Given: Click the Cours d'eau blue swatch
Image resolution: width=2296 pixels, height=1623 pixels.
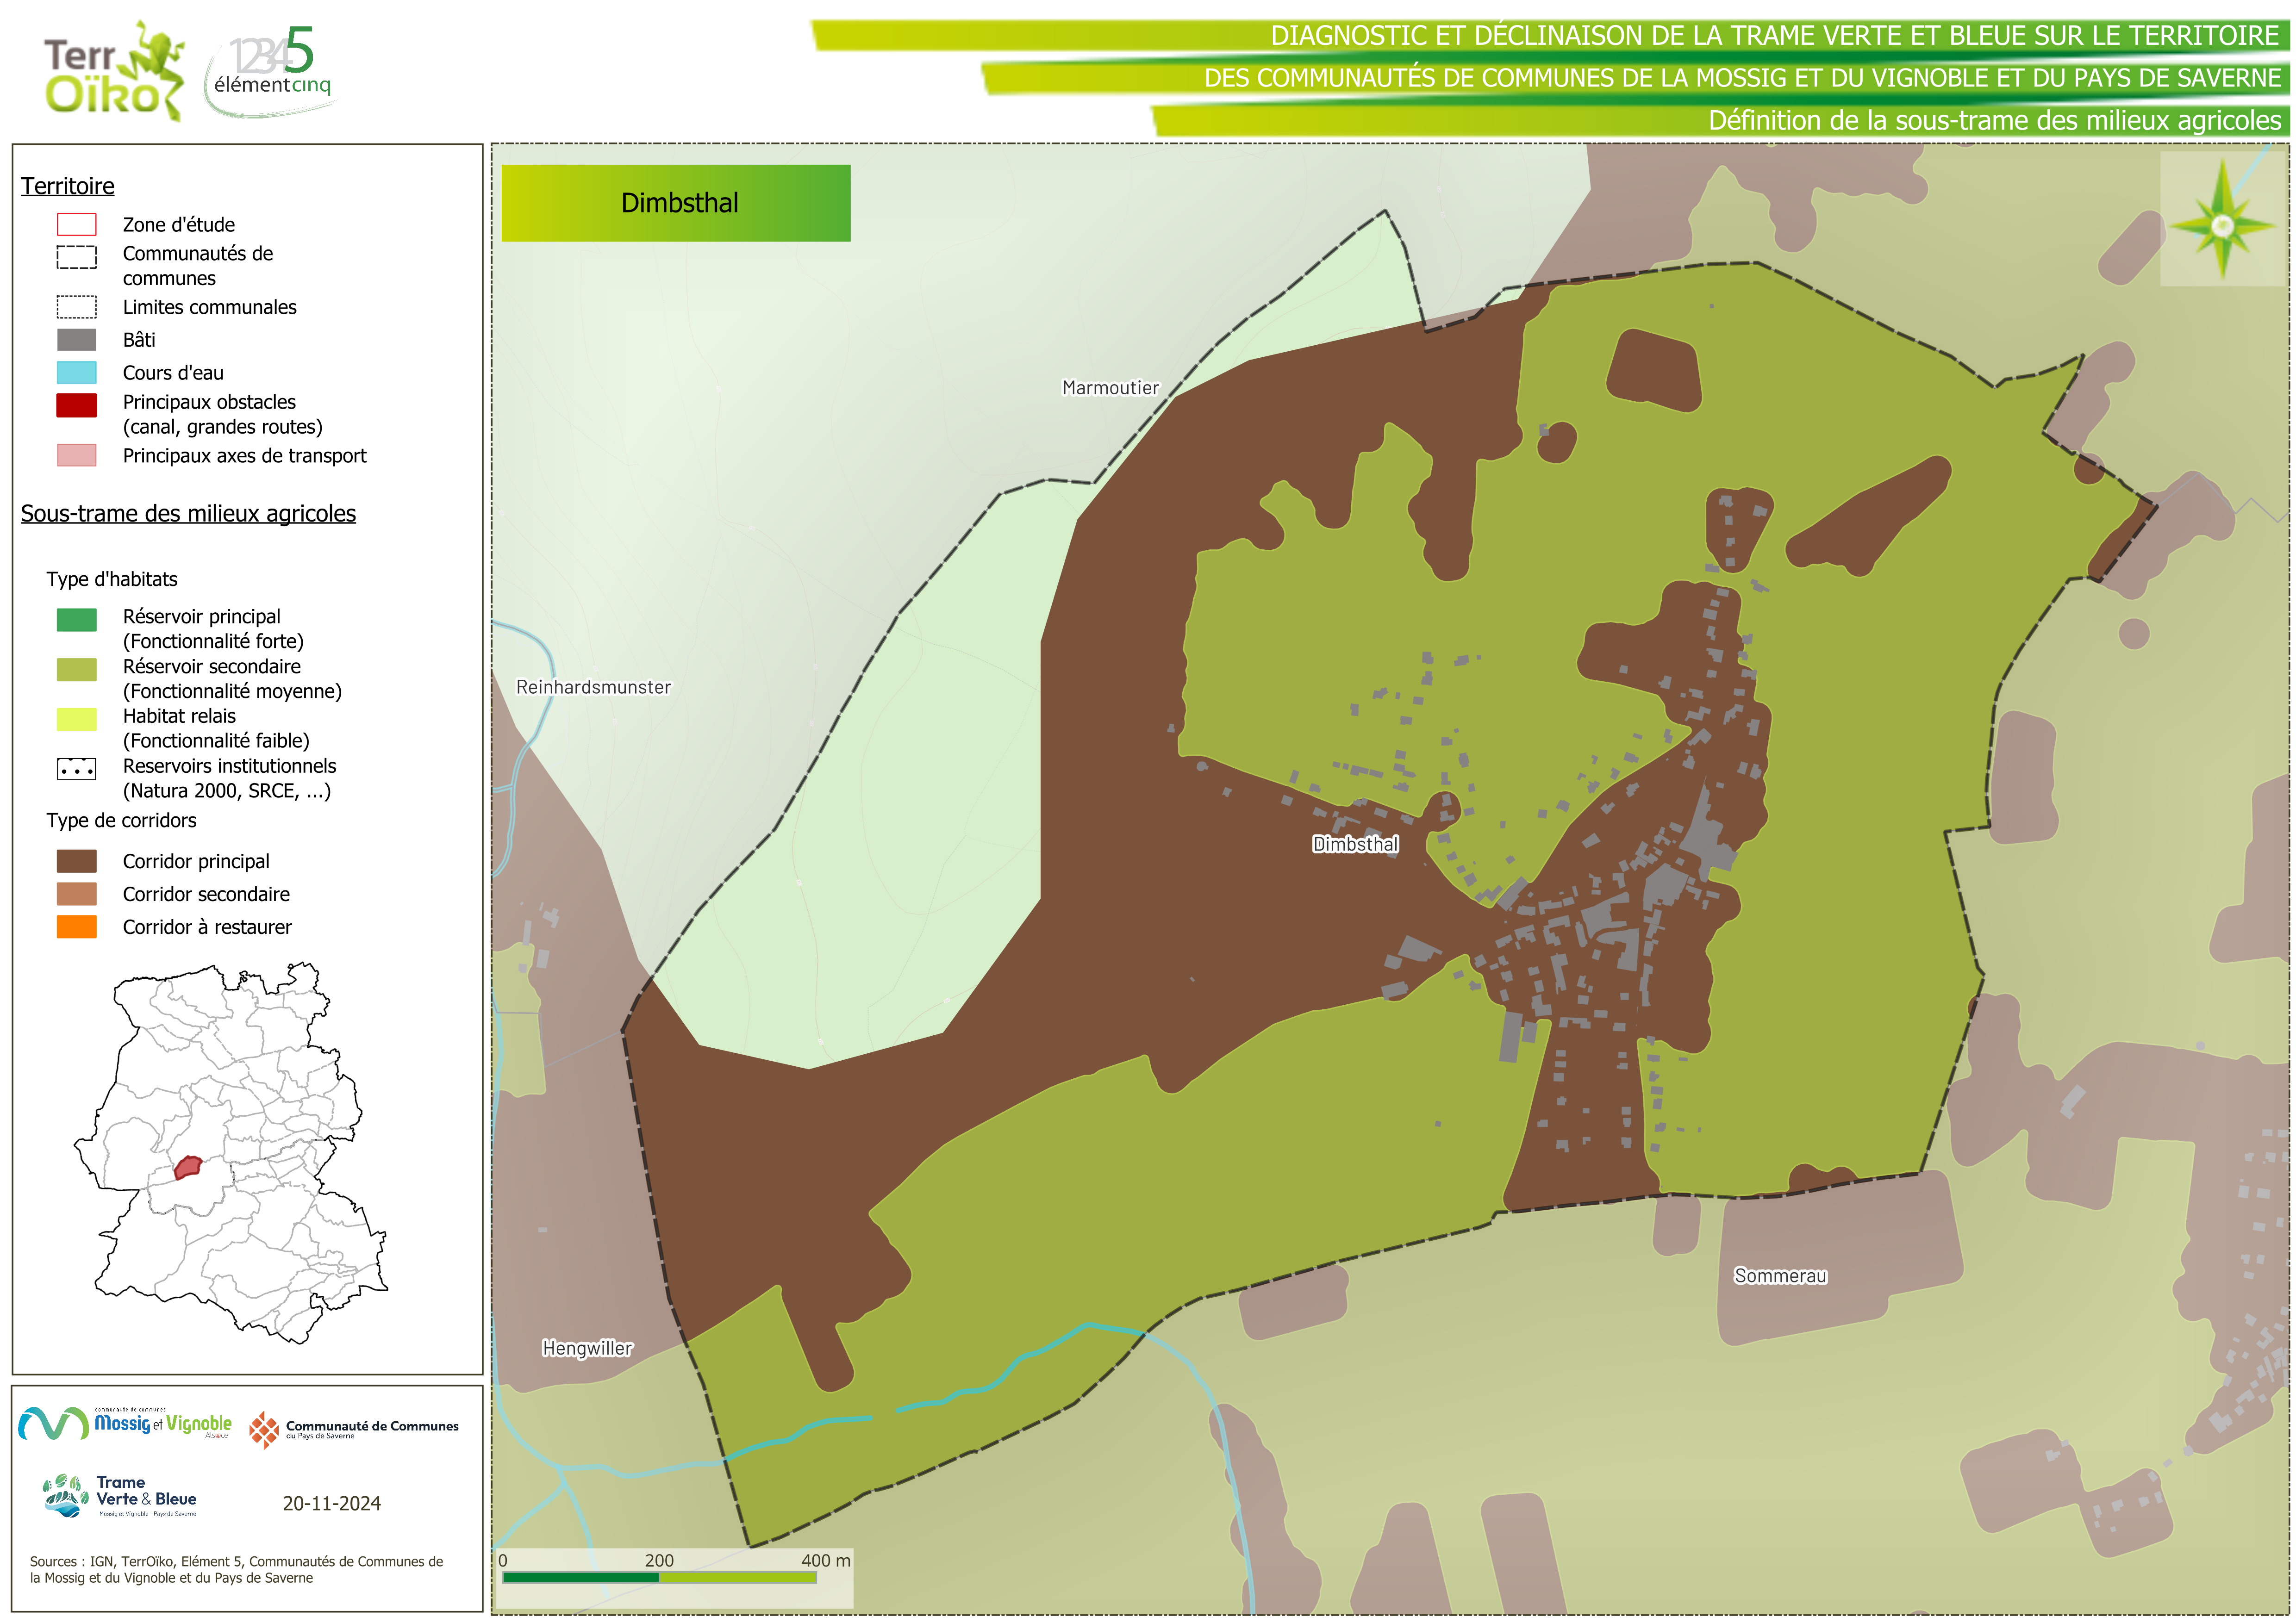Looking at the screenshot, I should pos(76,373).
